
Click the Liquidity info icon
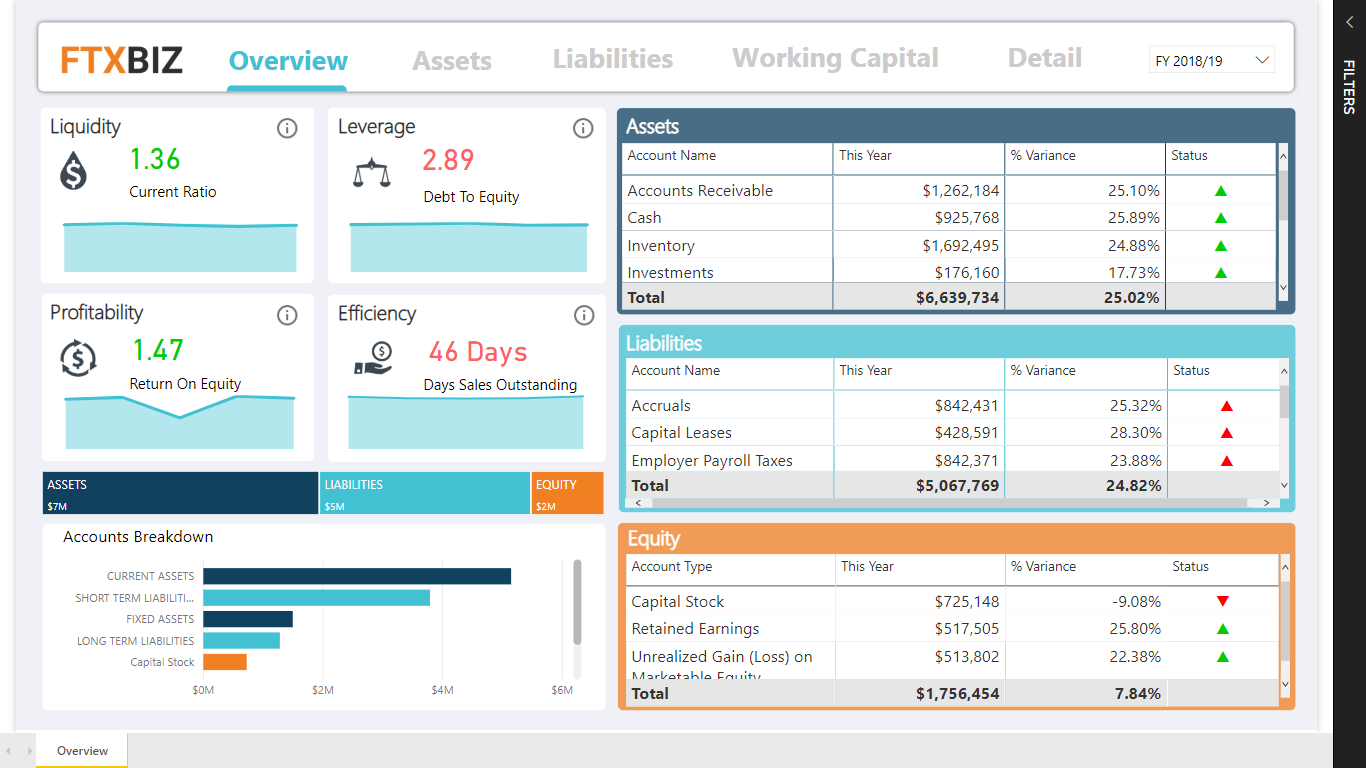pyautogui.click(x=287, y=128)
